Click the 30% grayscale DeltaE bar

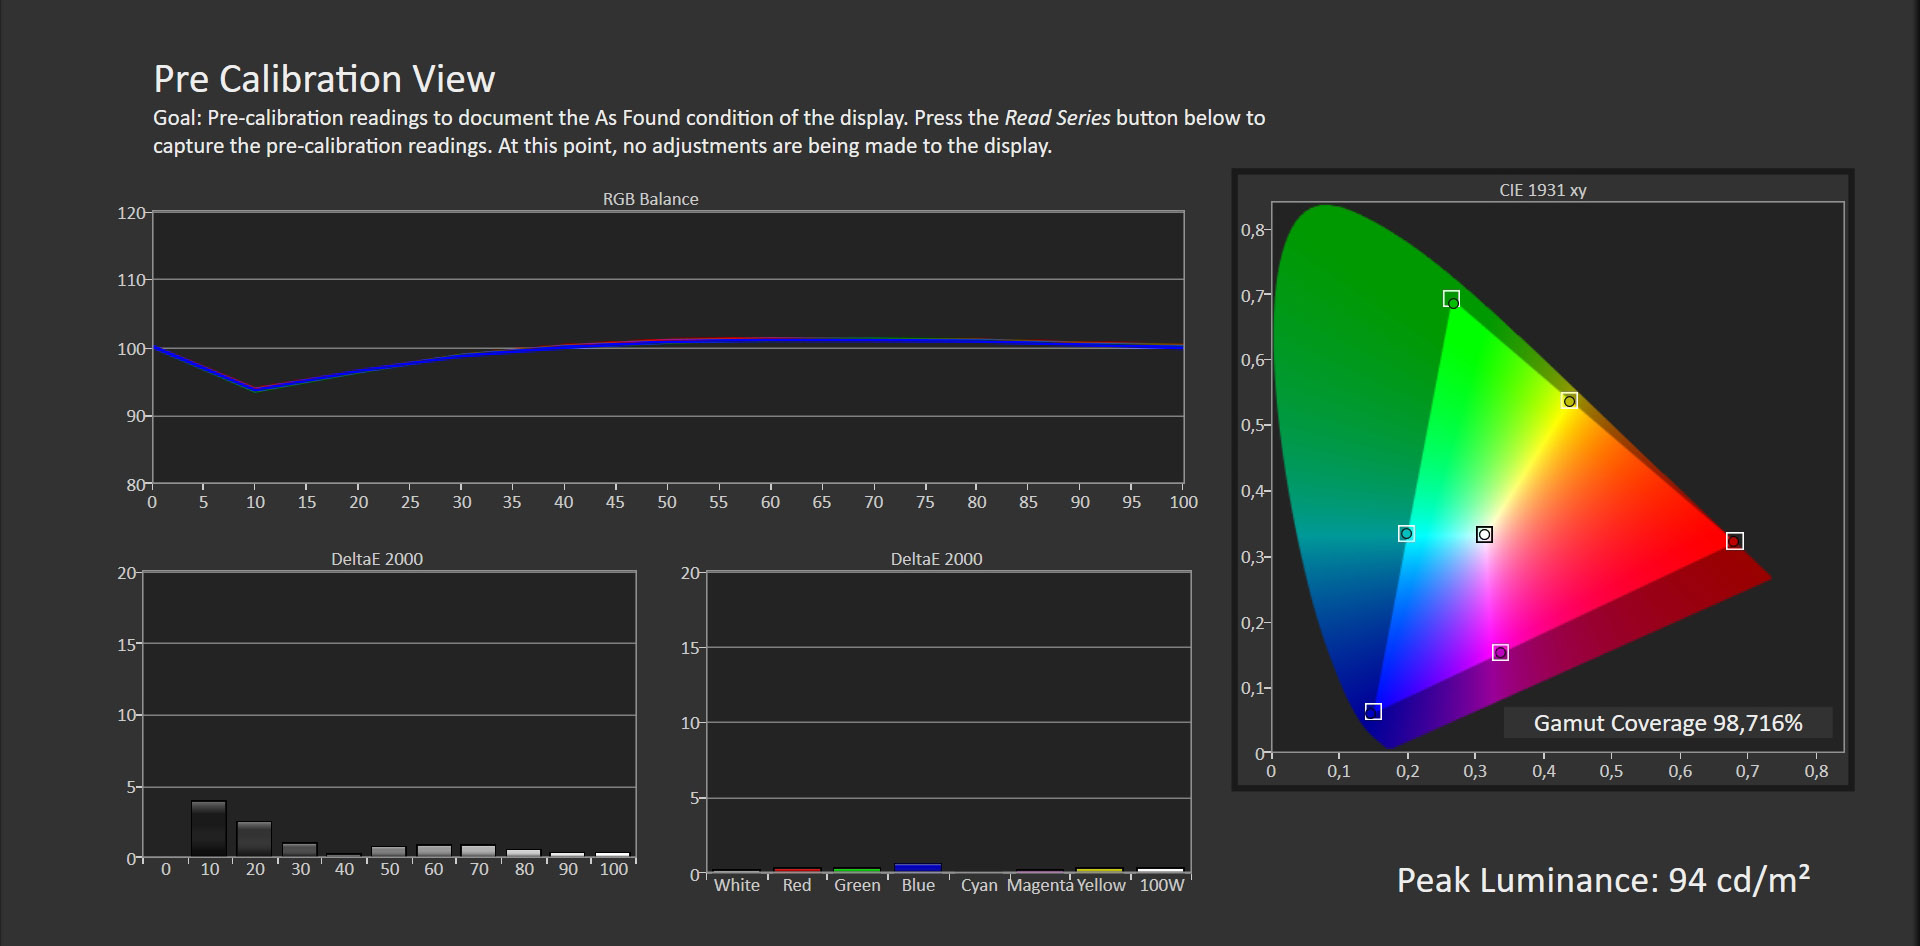tap(300, 850)
